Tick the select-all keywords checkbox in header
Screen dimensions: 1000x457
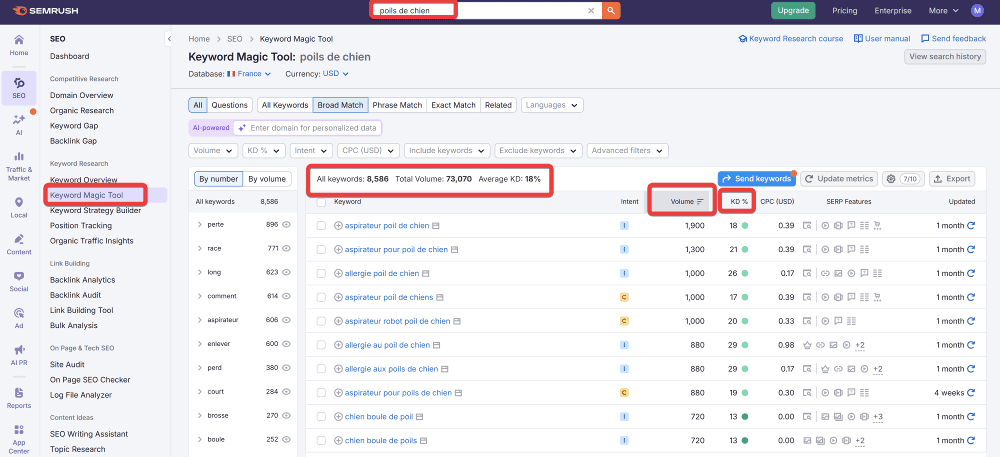pos(321,202)
